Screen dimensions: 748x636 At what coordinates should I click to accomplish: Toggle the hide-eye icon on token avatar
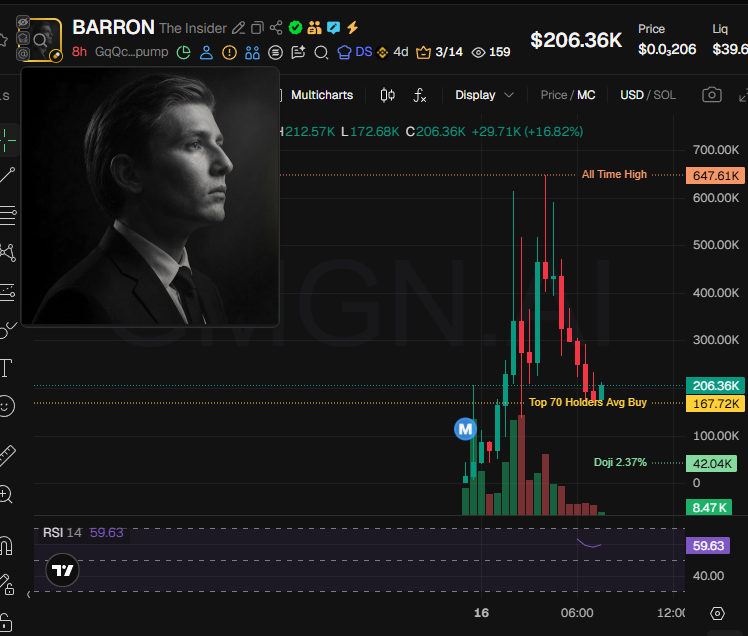click(x=23, y=22)
